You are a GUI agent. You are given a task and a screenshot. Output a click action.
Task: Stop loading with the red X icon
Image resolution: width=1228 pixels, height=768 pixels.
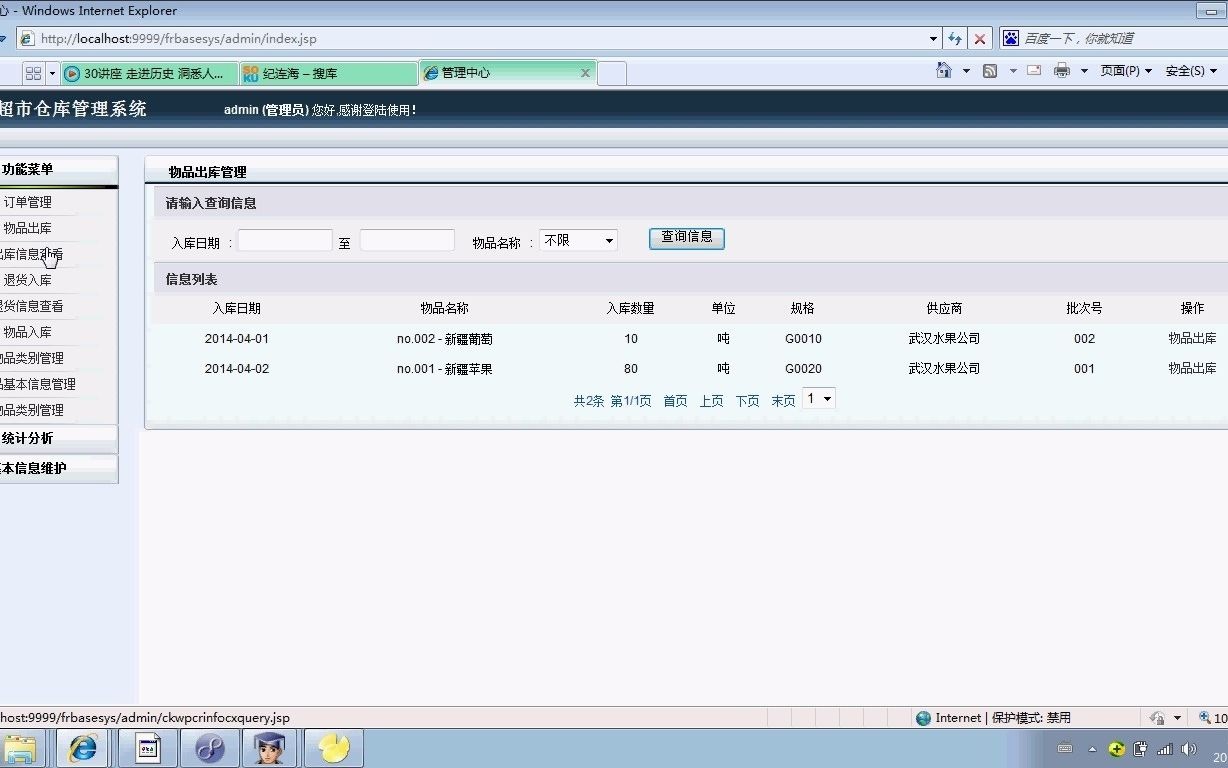click(978, 38)
